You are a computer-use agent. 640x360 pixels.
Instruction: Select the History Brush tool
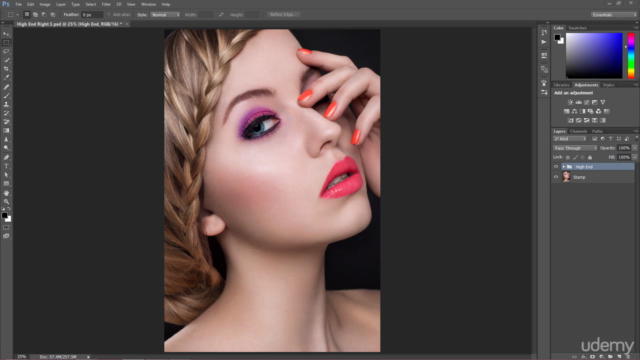point(6,113)
